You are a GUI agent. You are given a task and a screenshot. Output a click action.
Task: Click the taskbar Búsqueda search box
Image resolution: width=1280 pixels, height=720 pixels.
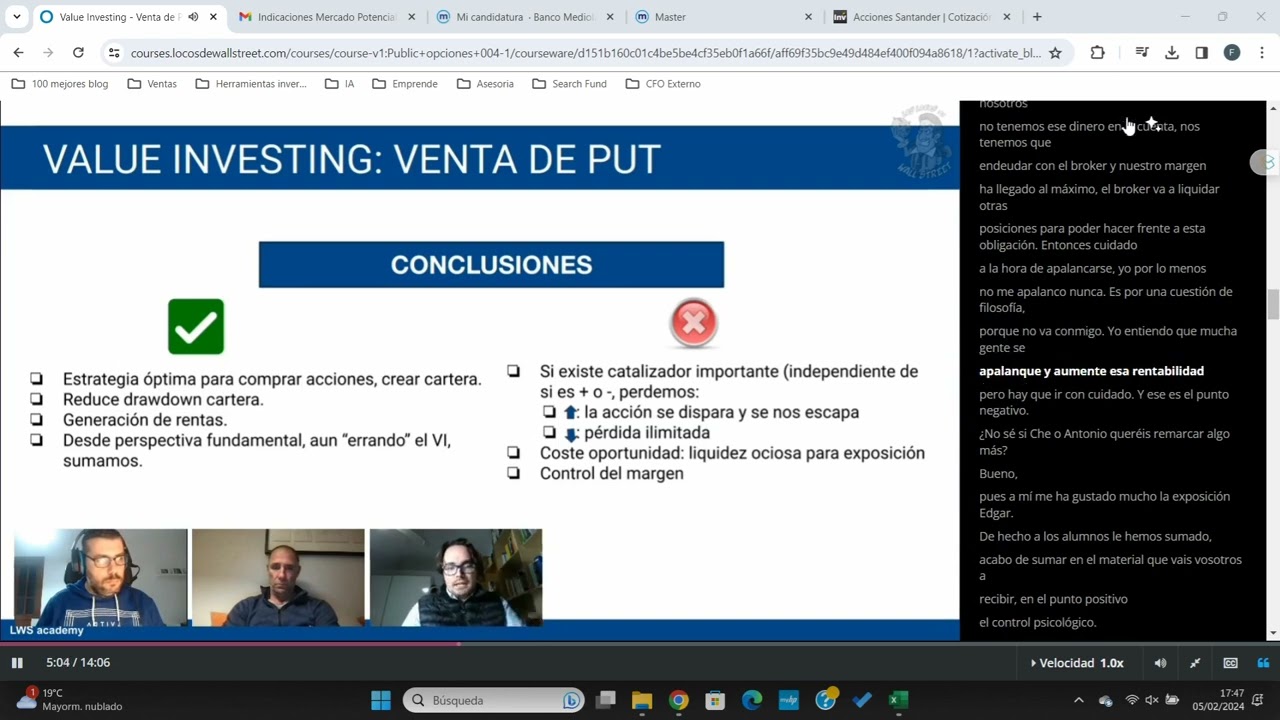494,700
